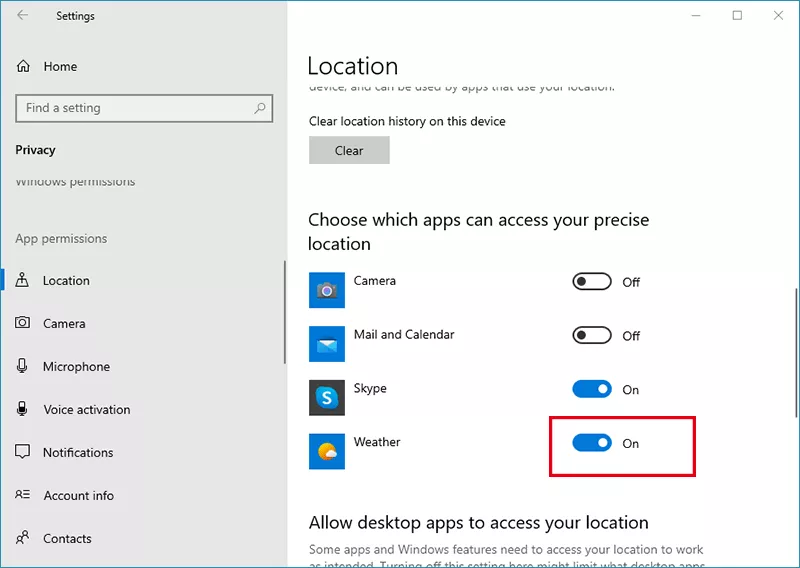Click the Privacy heading in the sidebar
This screenshot has width=800, height=568.
[x=35, y=150]
